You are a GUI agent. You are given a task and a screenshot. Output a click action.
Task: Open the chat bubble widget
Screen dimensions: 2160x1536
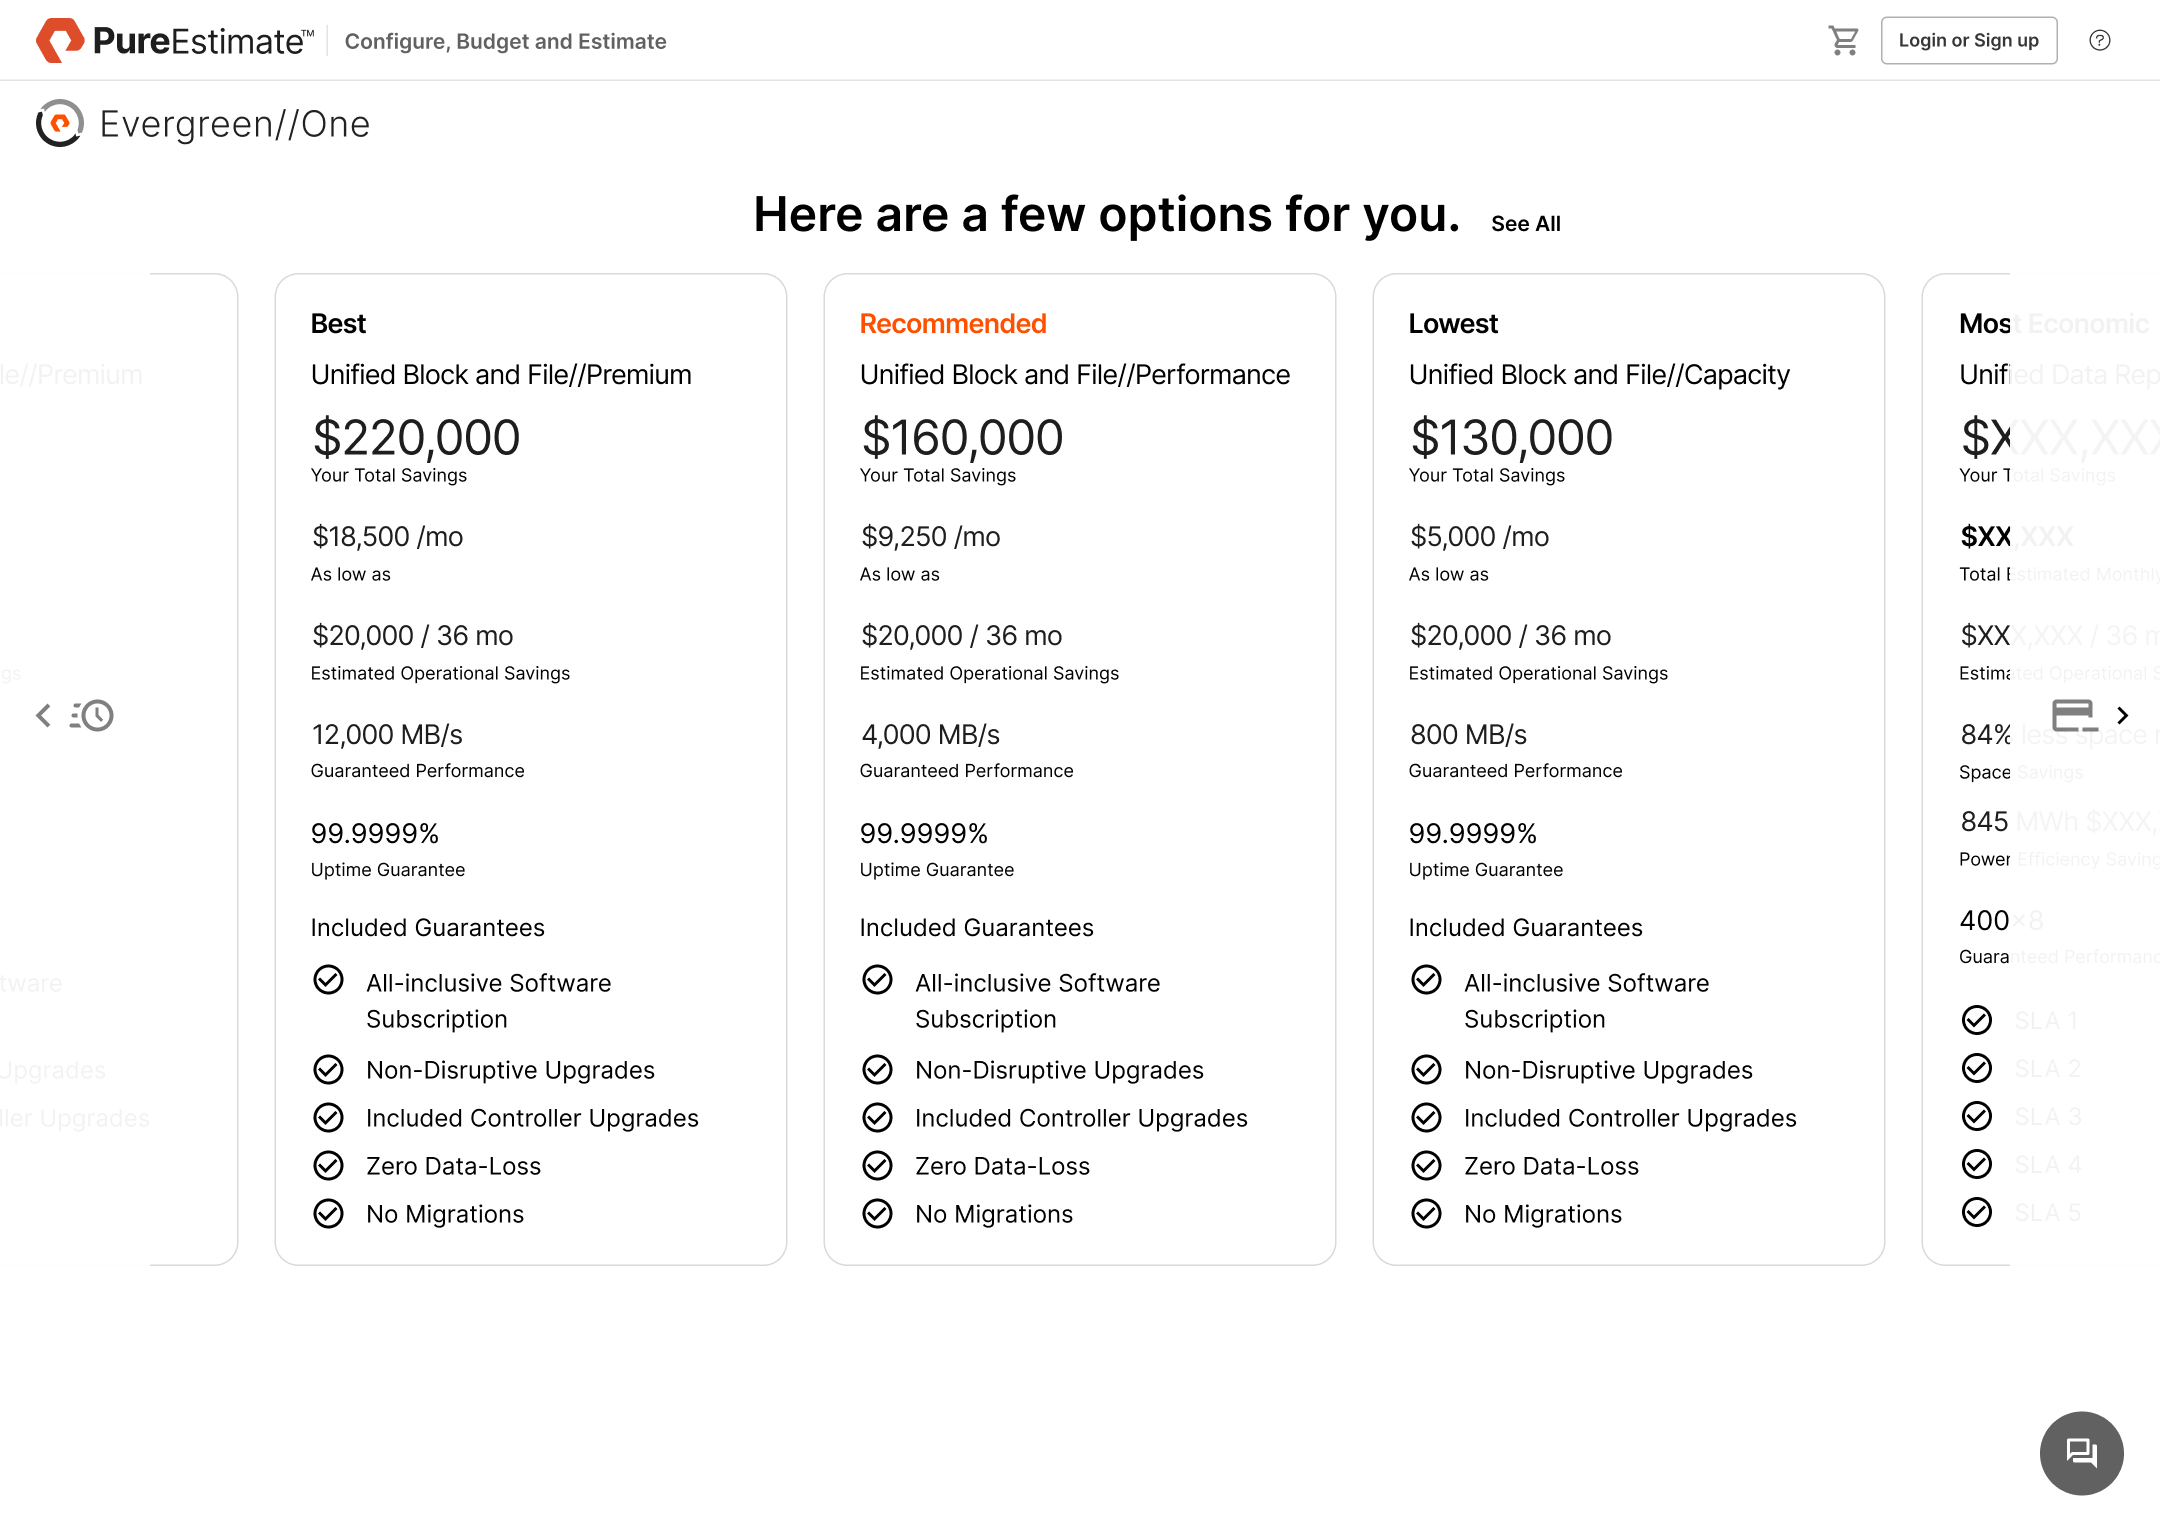click(2081, 1452)
